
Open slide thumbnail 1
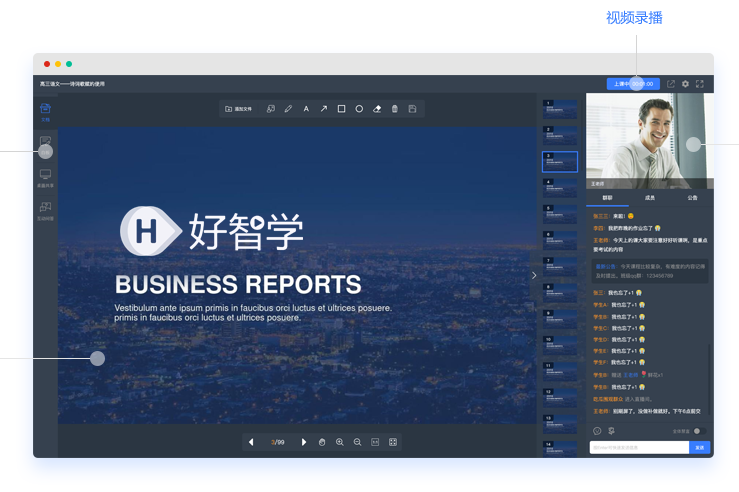(560, 109)
